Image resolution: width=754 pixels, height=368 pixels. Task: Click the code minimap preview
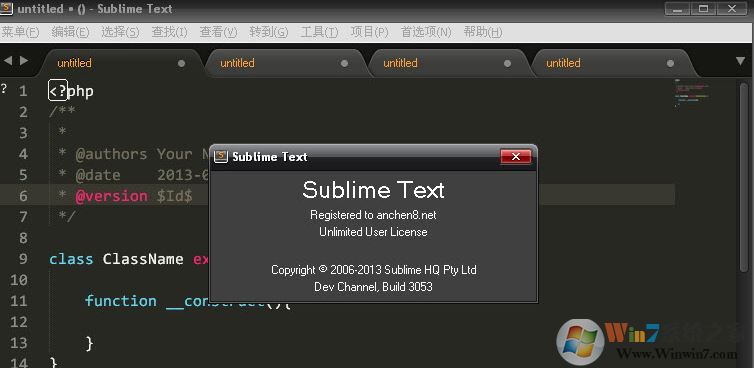pyautogui.click(x=691, y=93)
